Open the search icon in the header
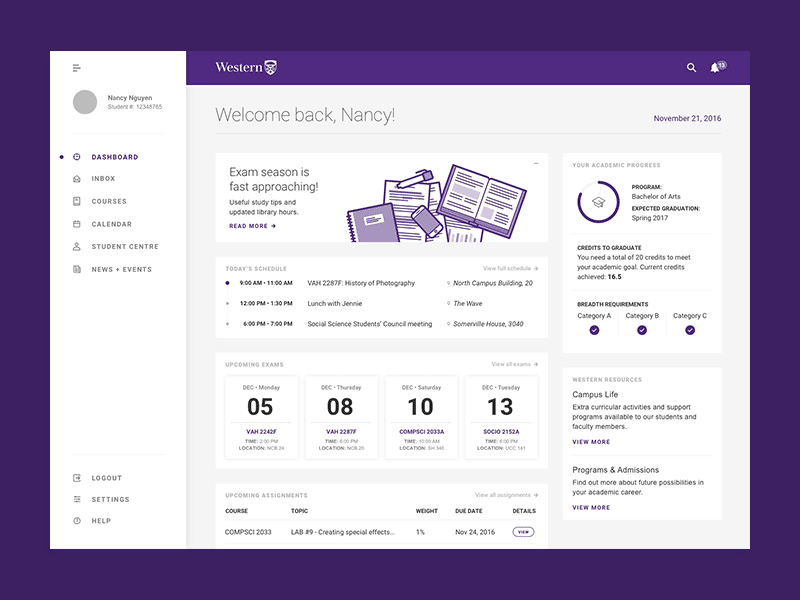800x600 pixels. tap(691, 67)
